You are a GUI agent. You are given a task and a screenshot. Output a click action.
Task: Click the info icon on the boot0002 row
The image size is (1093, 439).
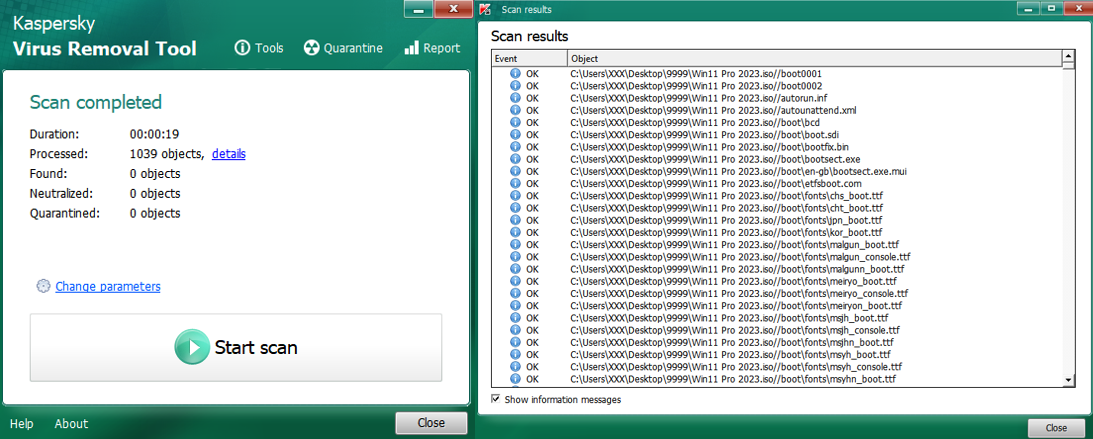[516, 85]
